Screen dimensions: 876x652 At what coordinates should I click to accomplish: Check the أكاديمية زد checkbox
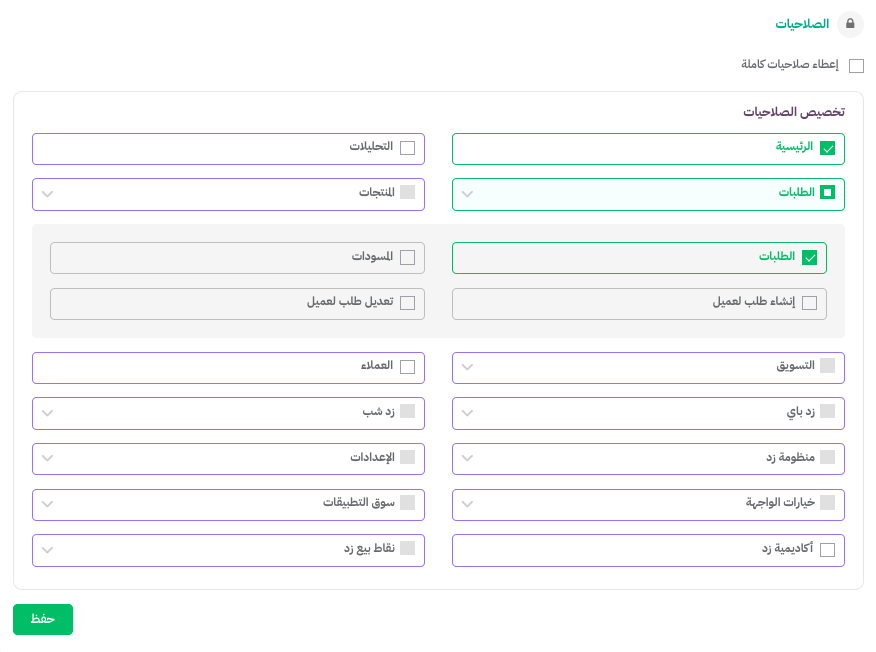(x=827, y=550)
